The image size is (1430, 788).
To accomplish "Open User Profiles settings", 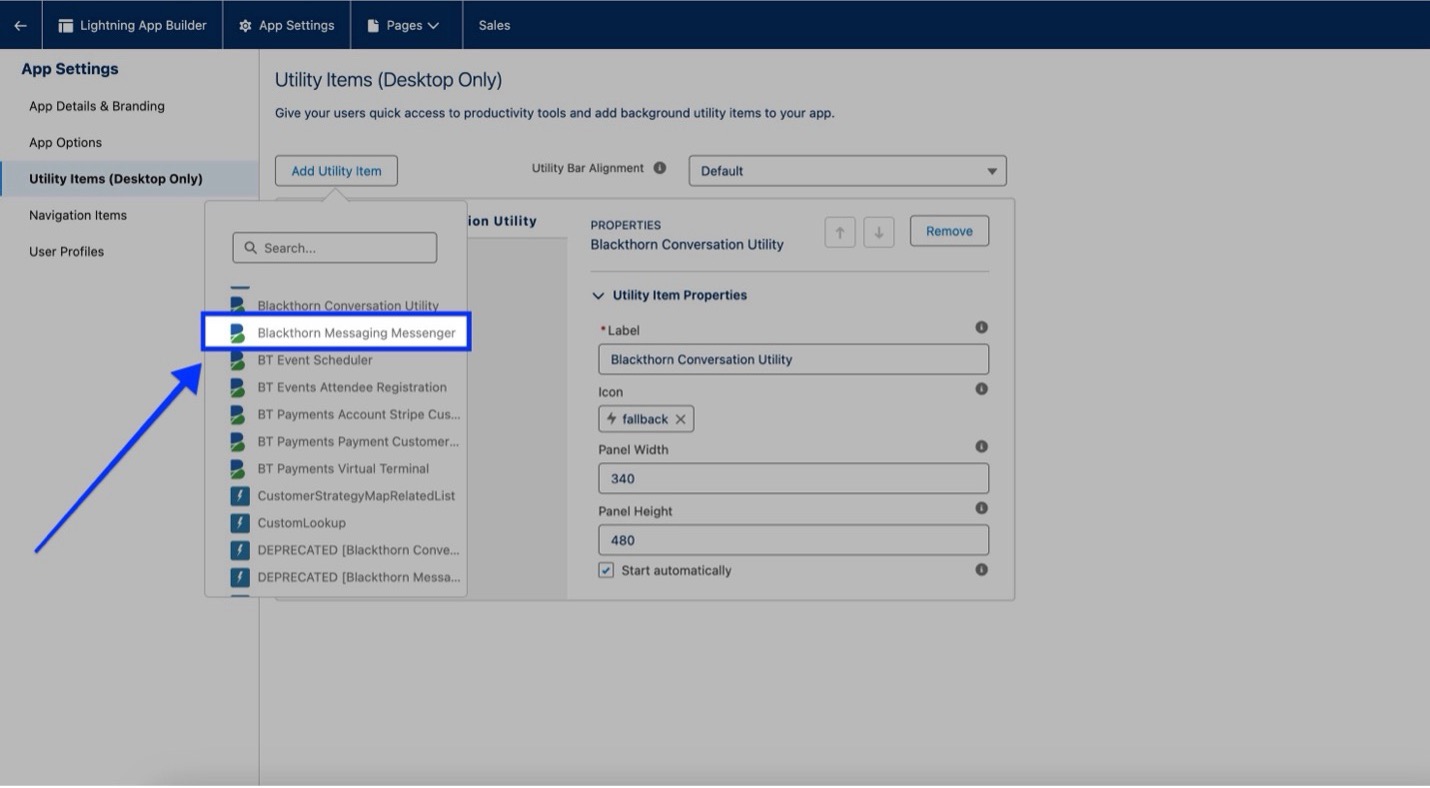I will 66,252.
